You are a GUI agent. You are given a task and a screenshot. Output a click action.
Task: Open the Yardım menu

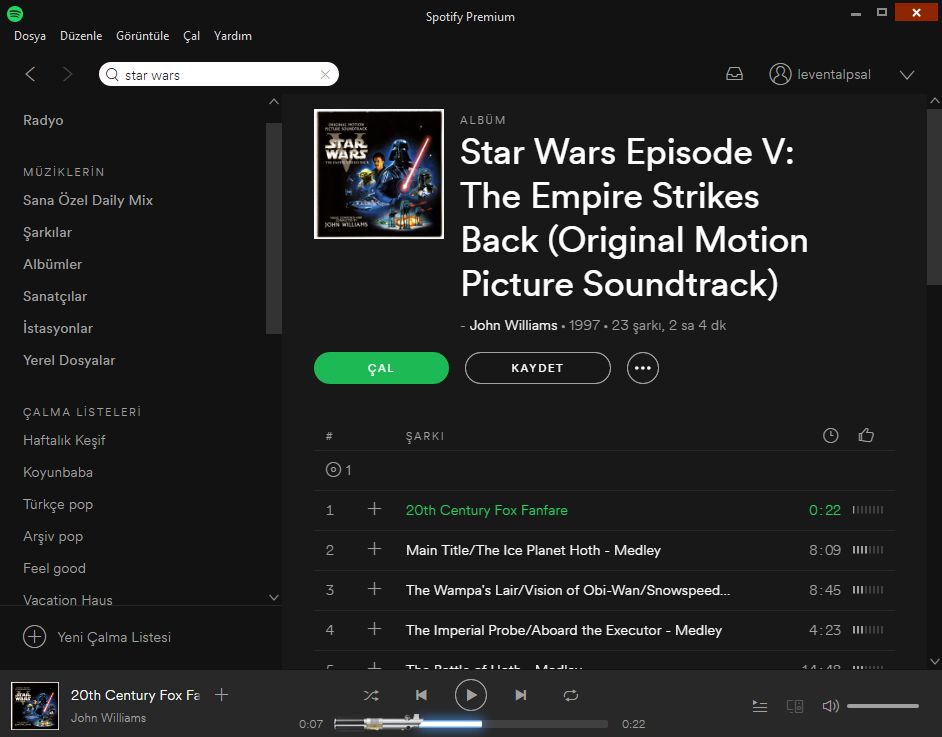pyautogui.click(x=232, y=36)
